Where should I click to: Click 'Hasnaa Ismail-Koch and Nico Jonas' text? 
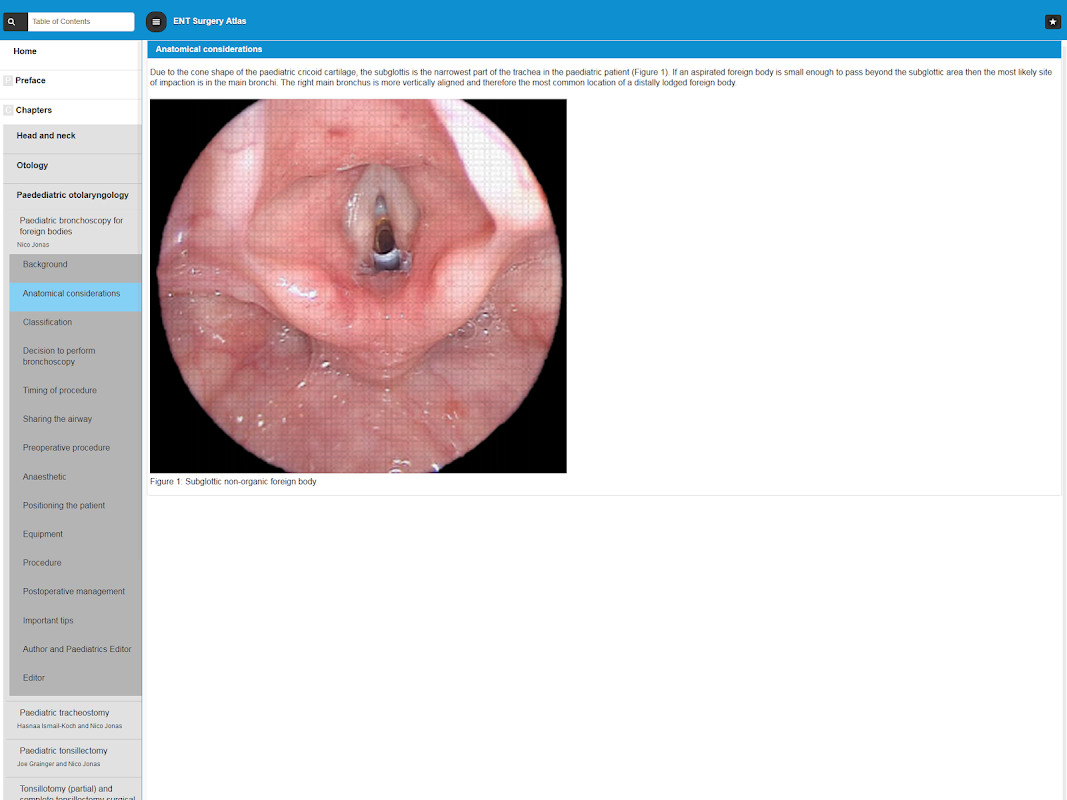coord(69,726)
